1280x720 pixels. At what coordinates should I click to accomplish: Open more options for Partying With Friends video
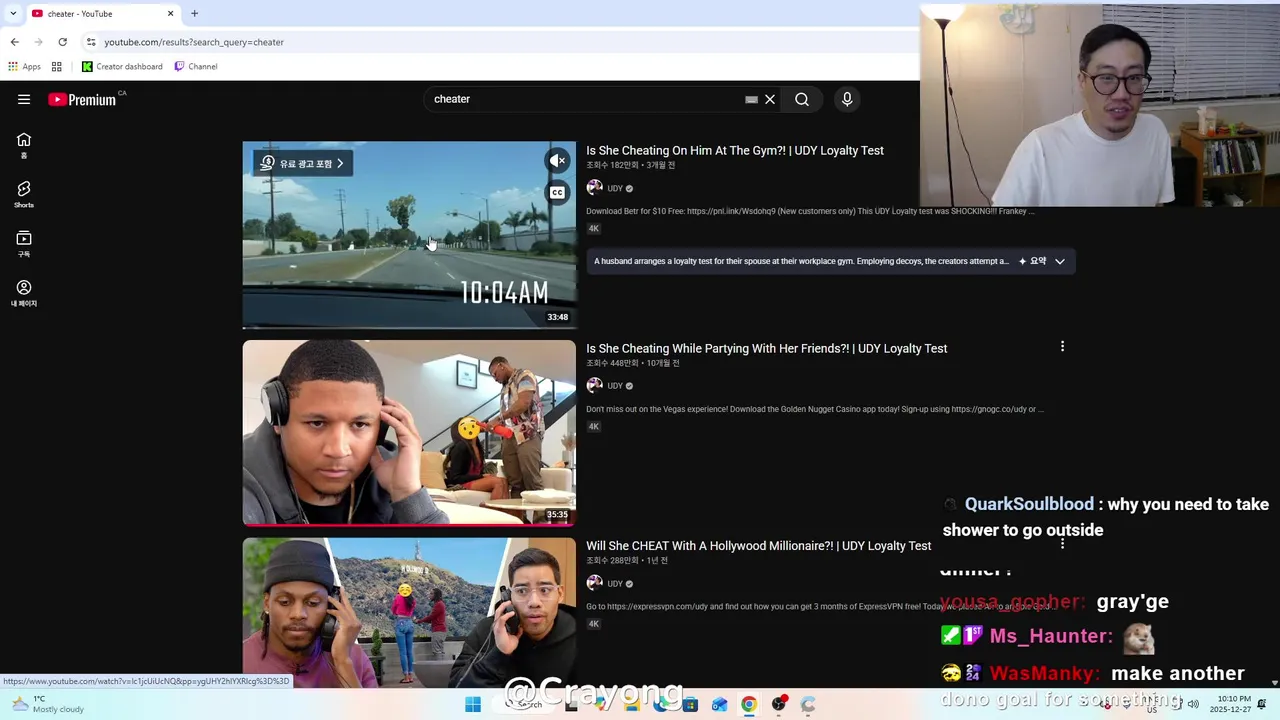point(1062,347)
